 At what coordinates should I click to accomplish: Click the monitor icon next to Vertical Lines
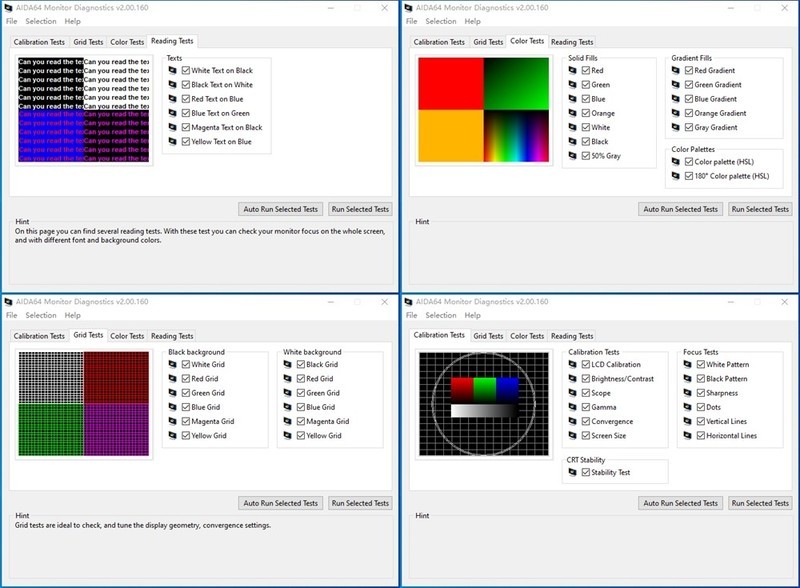(688, 422)
